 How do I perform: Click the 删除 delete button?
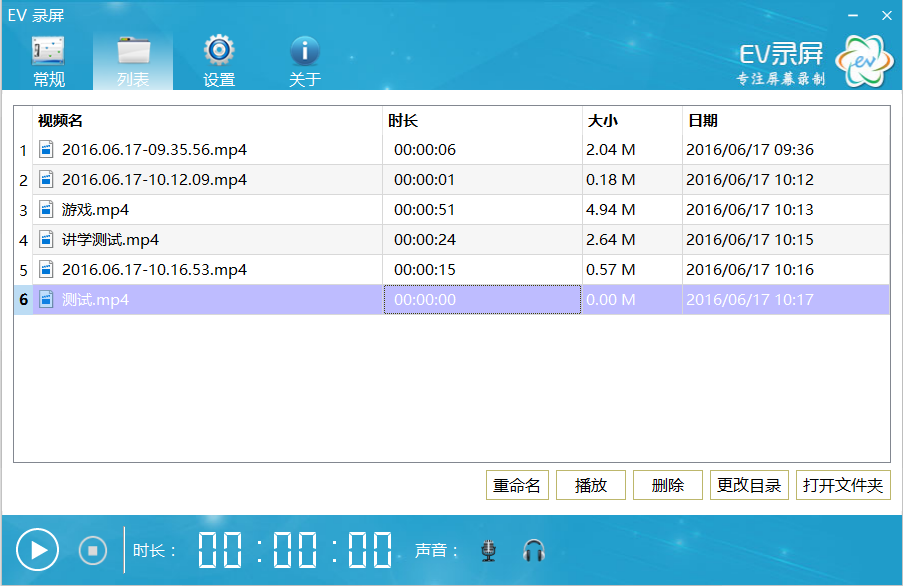668,485
